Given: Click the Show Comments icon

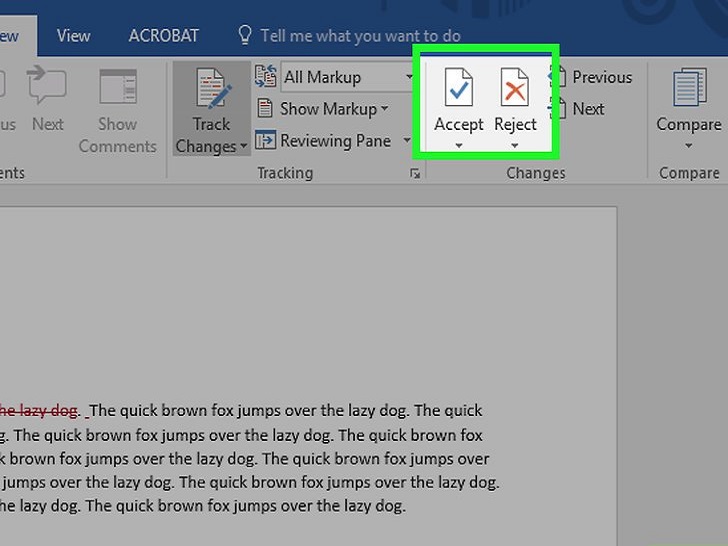Looking at the screenshot, I should tap(118, 87).
